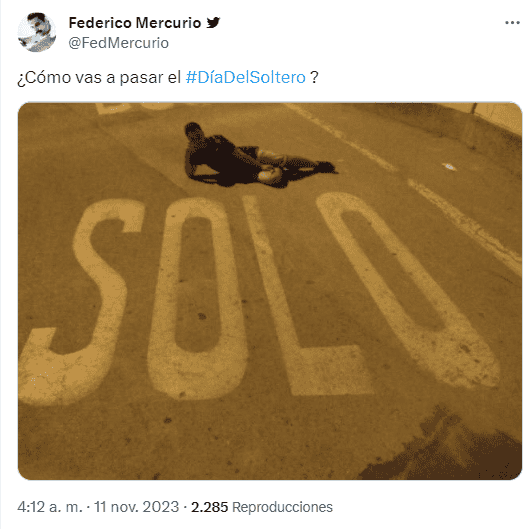The image size is (529, 529).
Task: Click the question mark after the hashtag
Action: (x=314, y=77)
